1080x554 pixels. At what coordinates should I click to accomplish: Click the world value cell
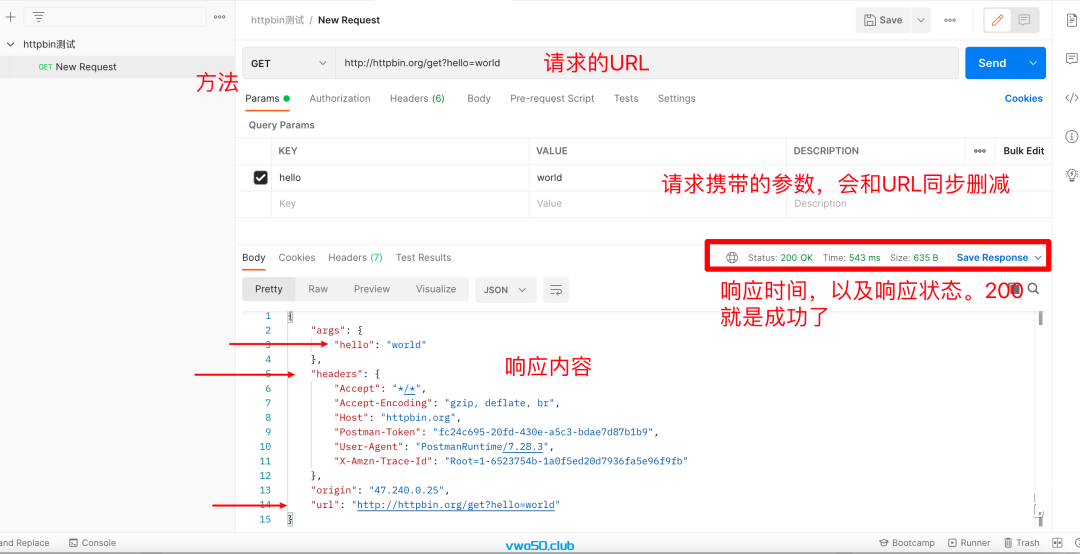(x=658, y=178)
